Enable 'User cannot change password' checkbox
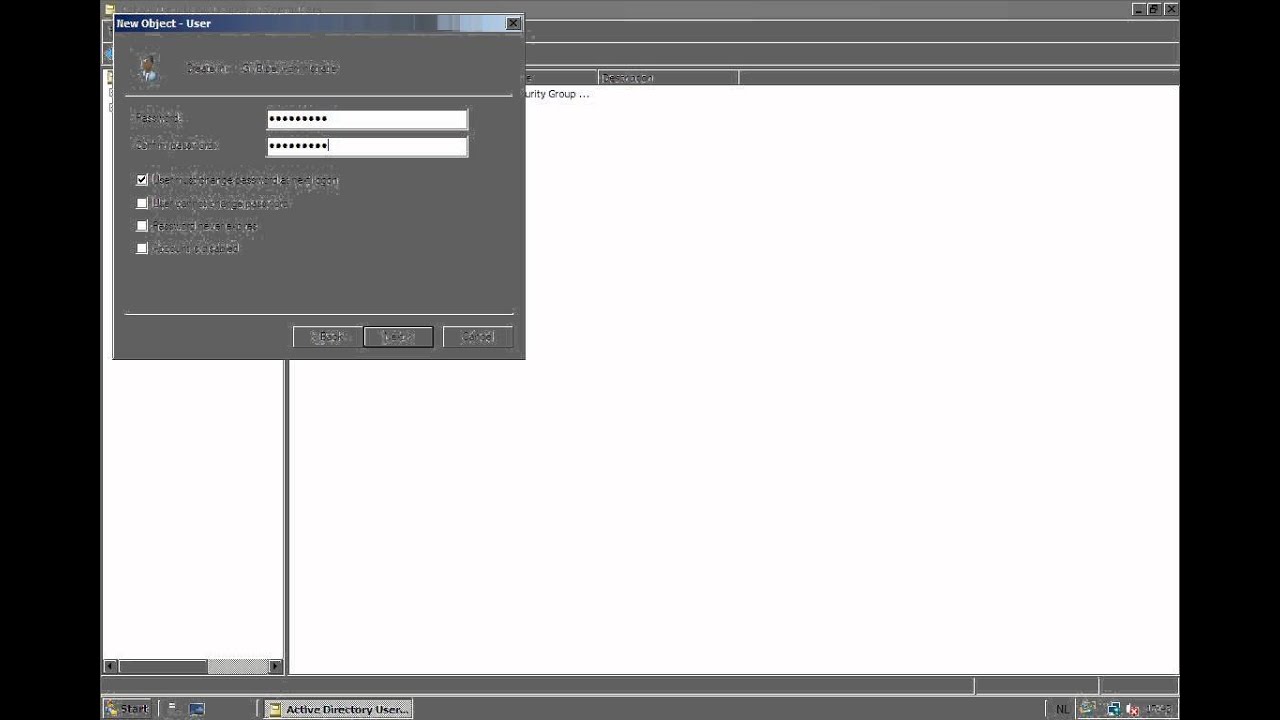The image size is (1280, 720). [x=142, y=203]
